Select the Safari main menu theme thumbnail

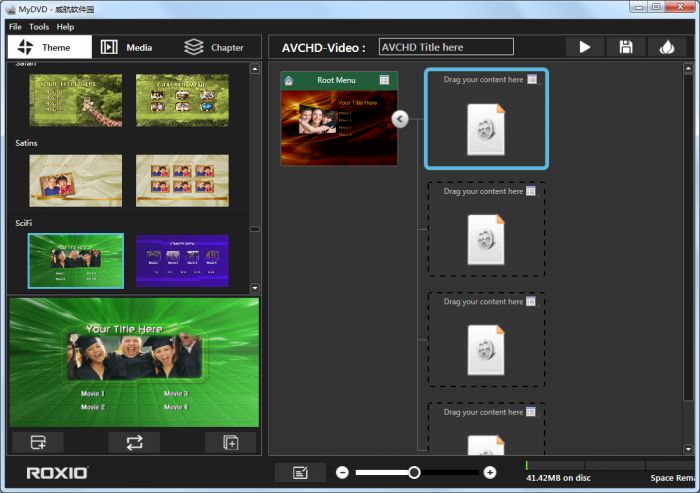click(75, 100)
